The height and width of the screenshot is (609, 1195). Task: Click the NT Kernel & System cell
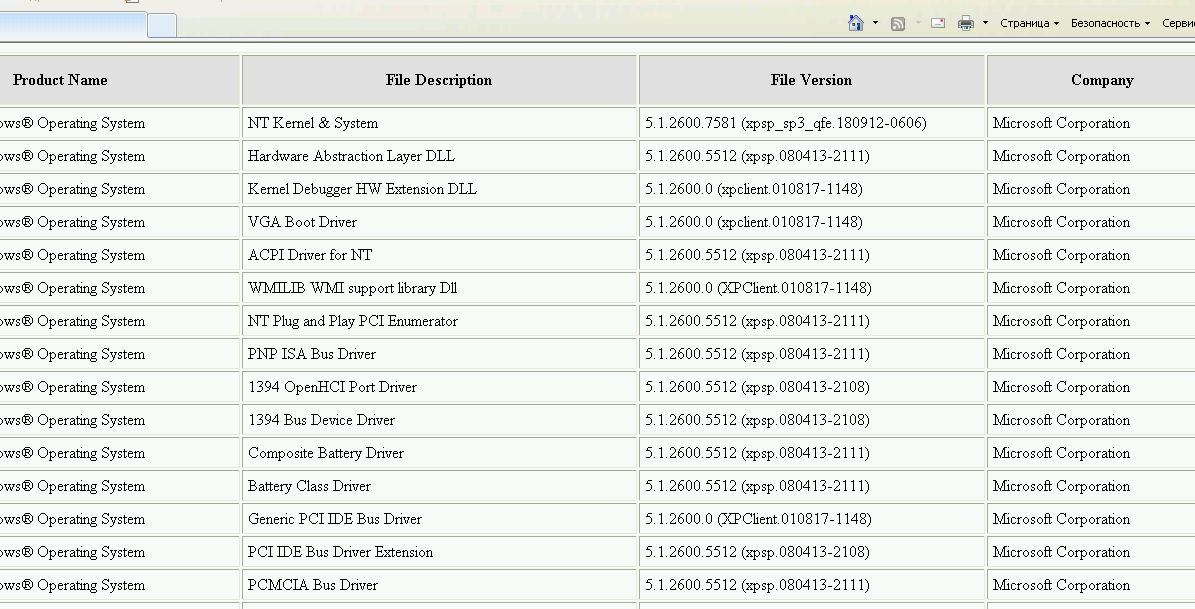(439, 123)
